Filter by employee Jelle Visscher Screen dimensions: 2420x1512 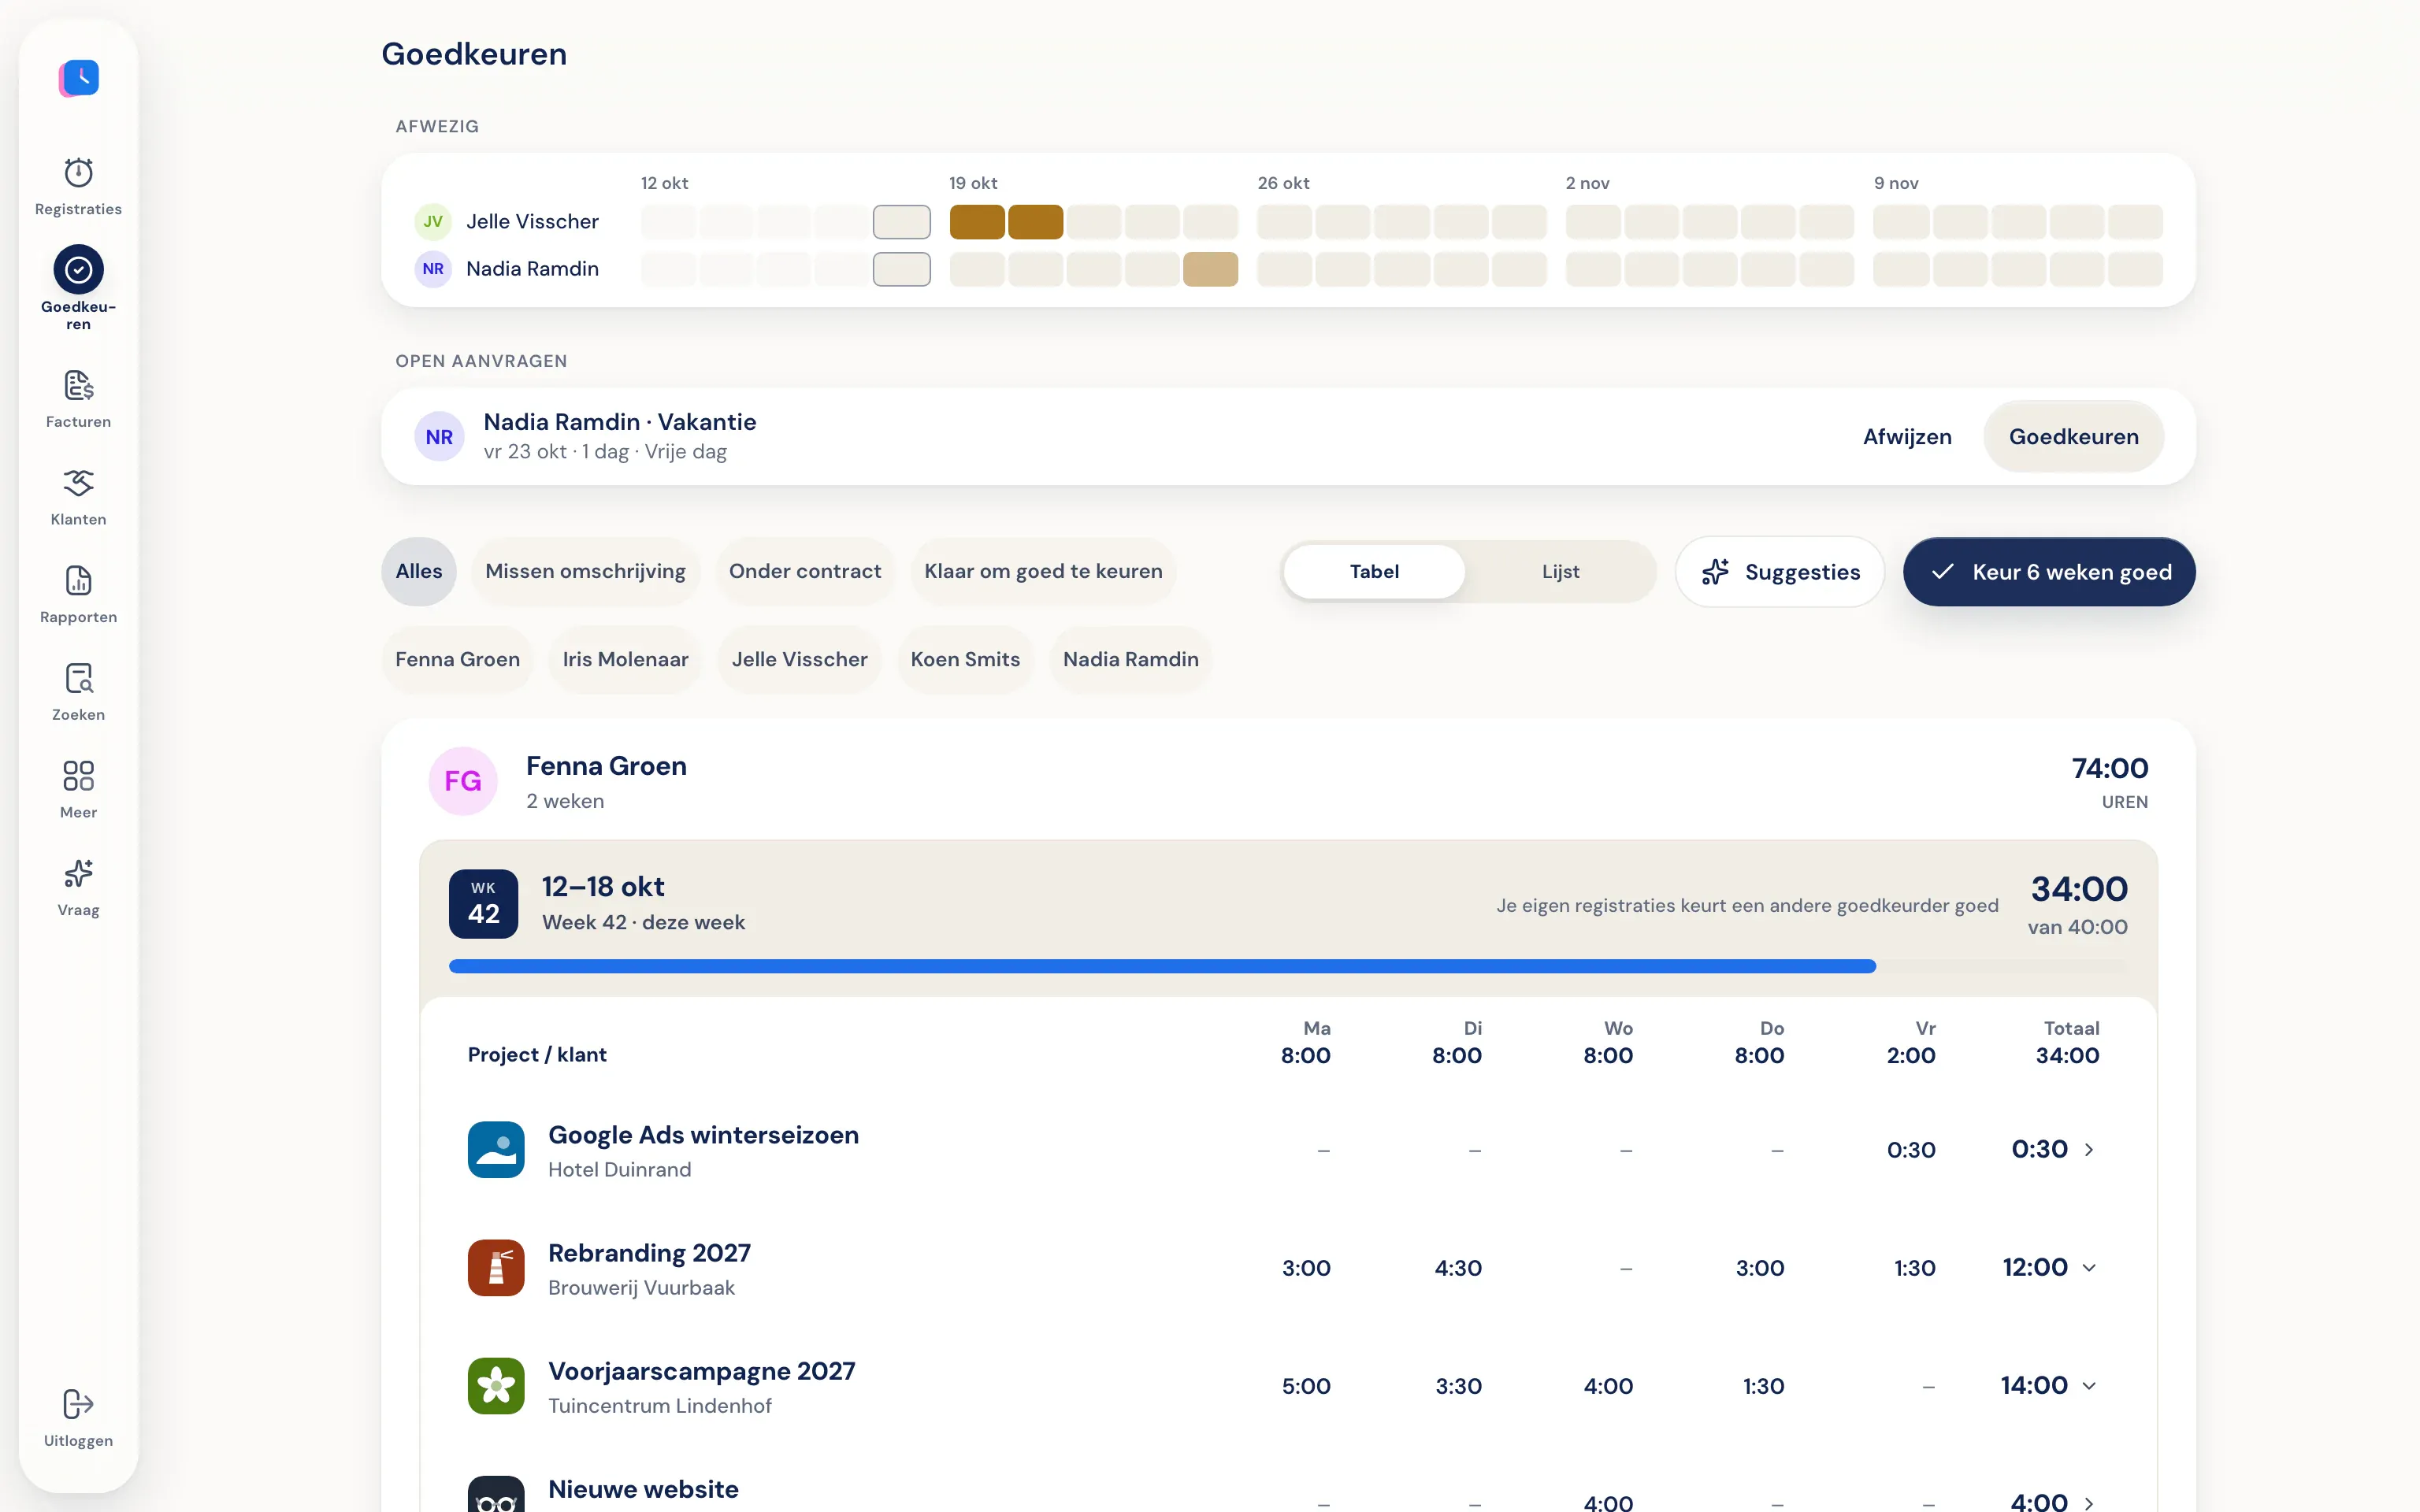pos(799,660)
